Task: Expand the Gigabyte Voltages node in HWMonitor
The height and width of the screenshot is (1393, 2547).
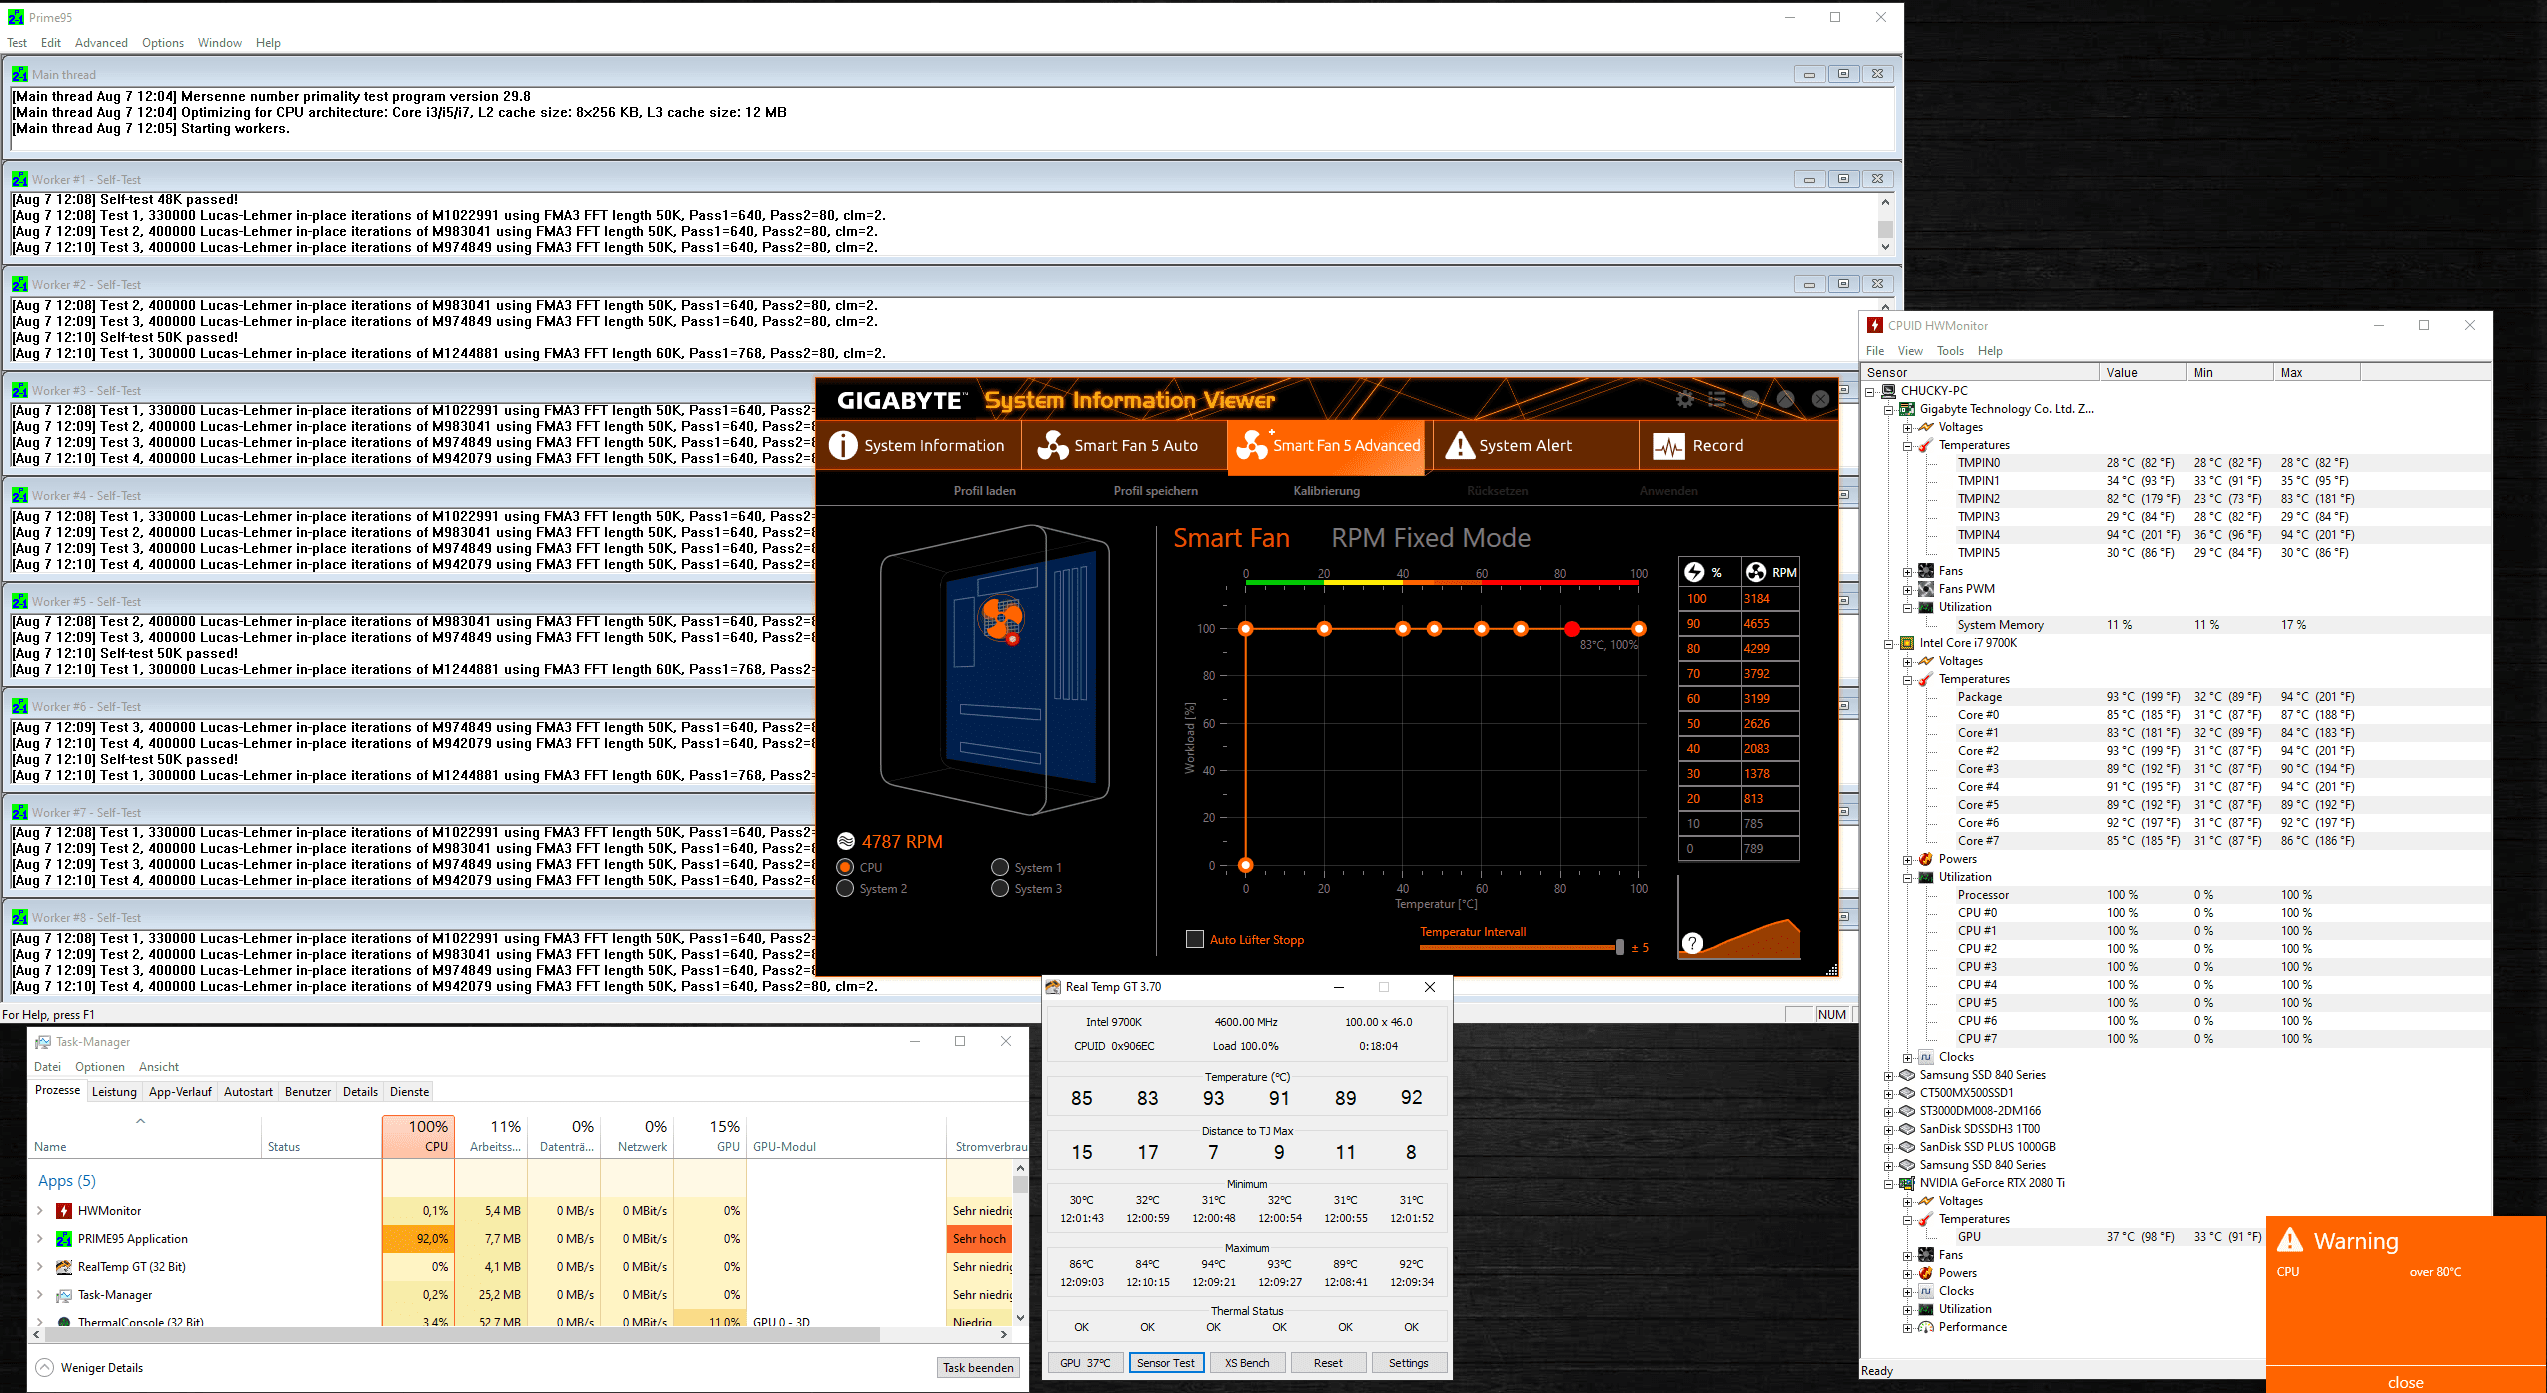Action: coord(1907,428)
